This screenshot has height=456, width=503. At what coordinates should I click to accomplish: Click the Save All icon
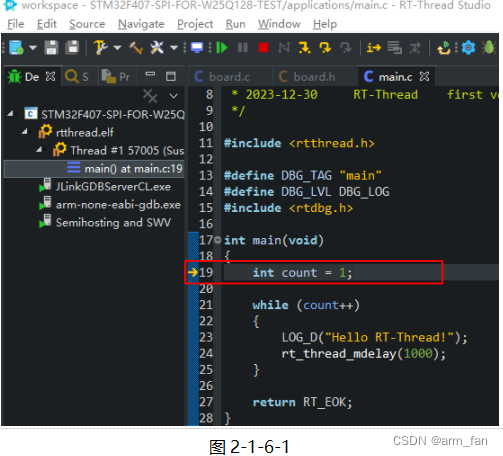tap(72, 48)
